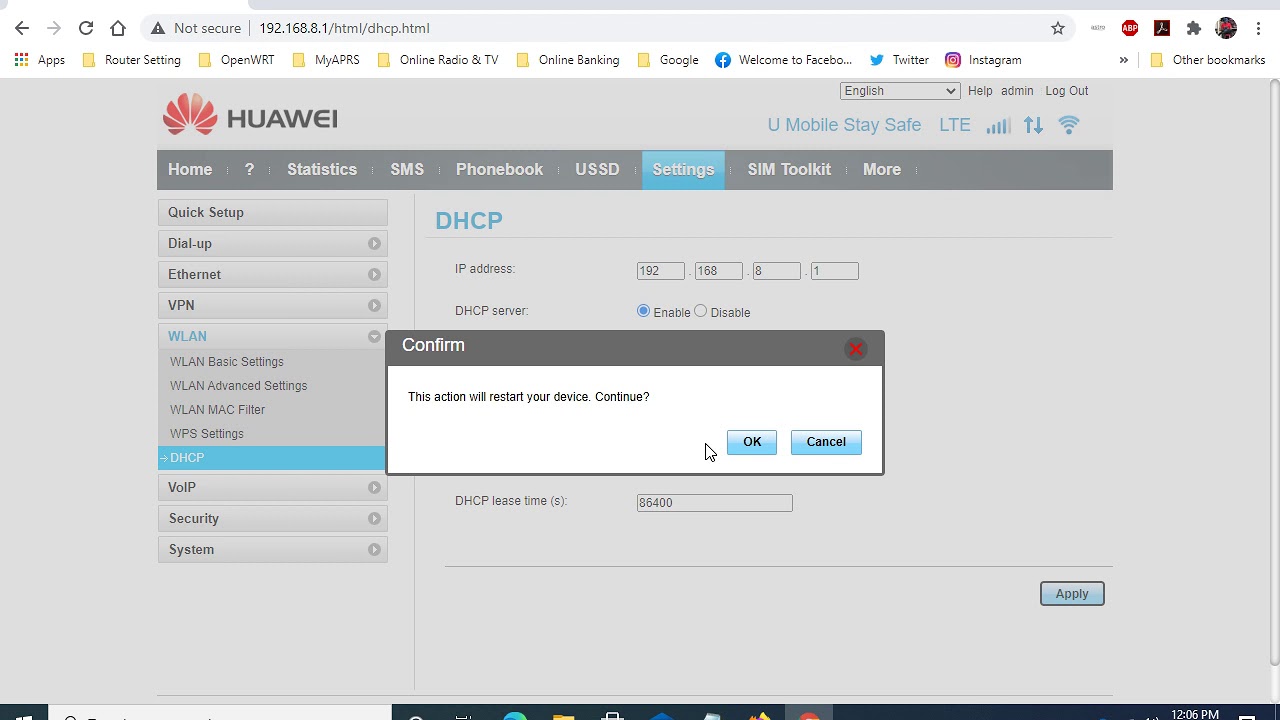
Task: Click the admin link
Action: (x=1017, y=91)
